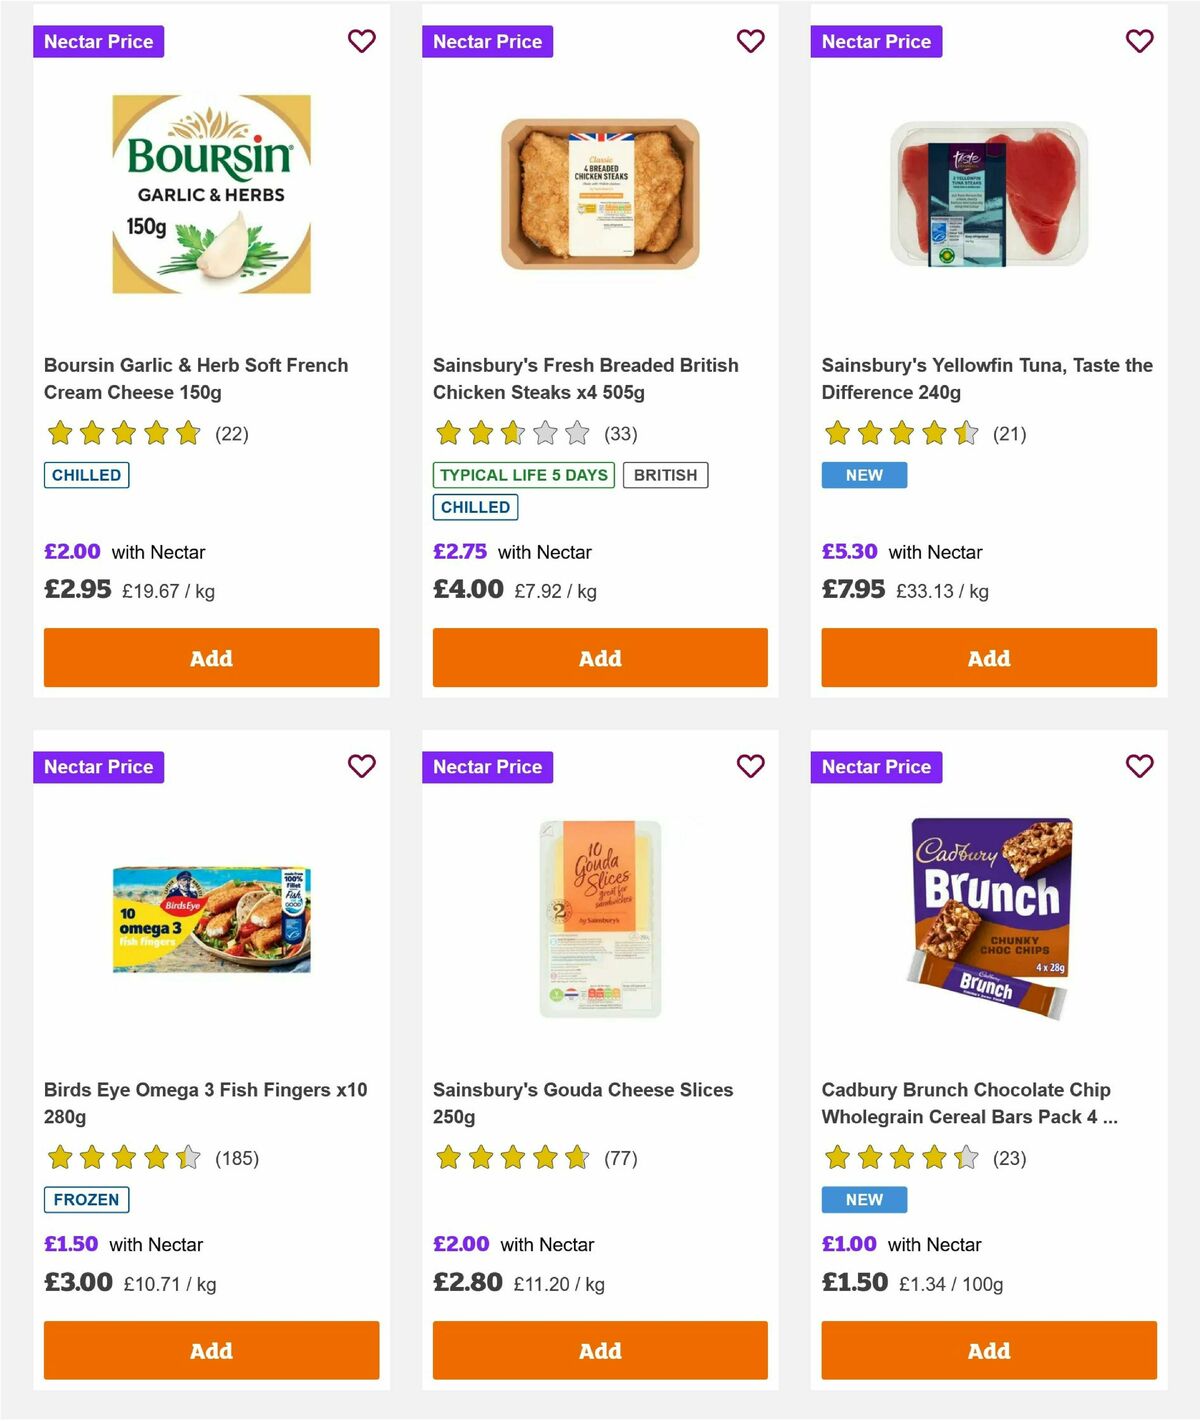Open Boursin Garlic & Herb product page

click(195, 379)
